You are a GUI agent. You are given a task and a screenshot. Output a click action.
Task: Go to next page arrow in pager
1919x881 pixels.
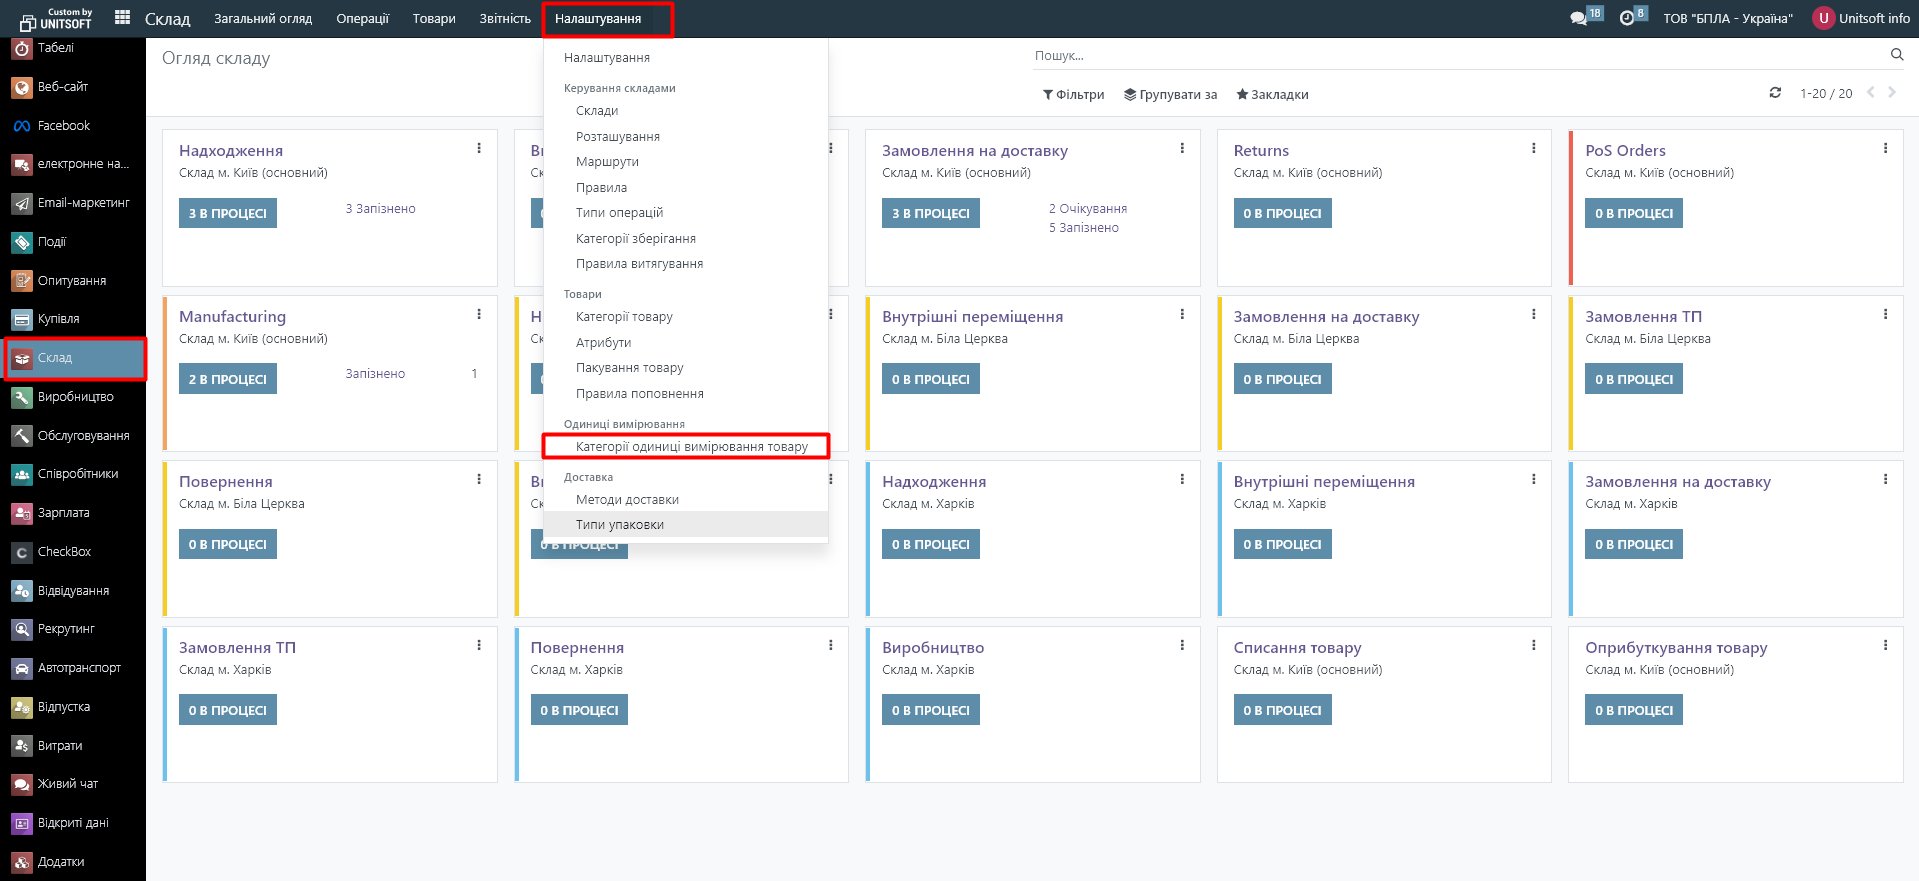coord(1891,93)
